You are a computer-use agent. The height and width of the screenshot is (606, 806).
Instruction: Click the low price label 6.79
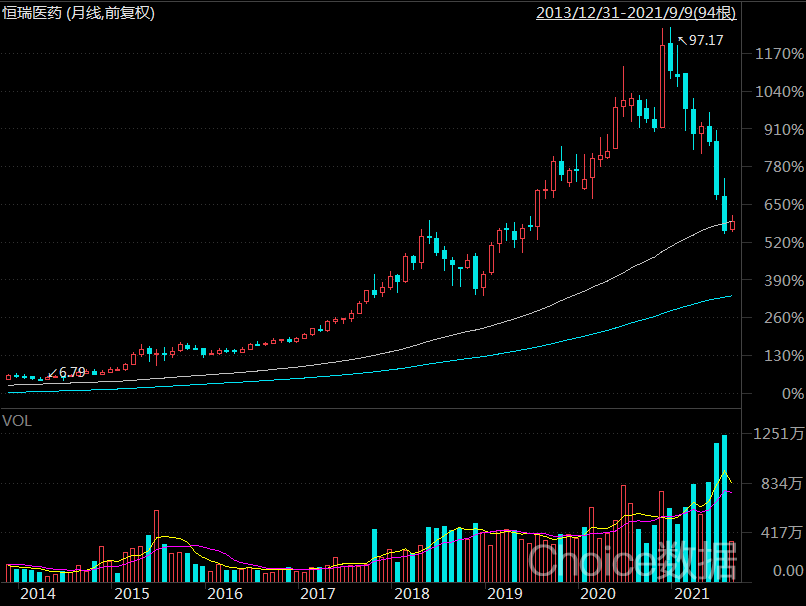tap(72, 372)
